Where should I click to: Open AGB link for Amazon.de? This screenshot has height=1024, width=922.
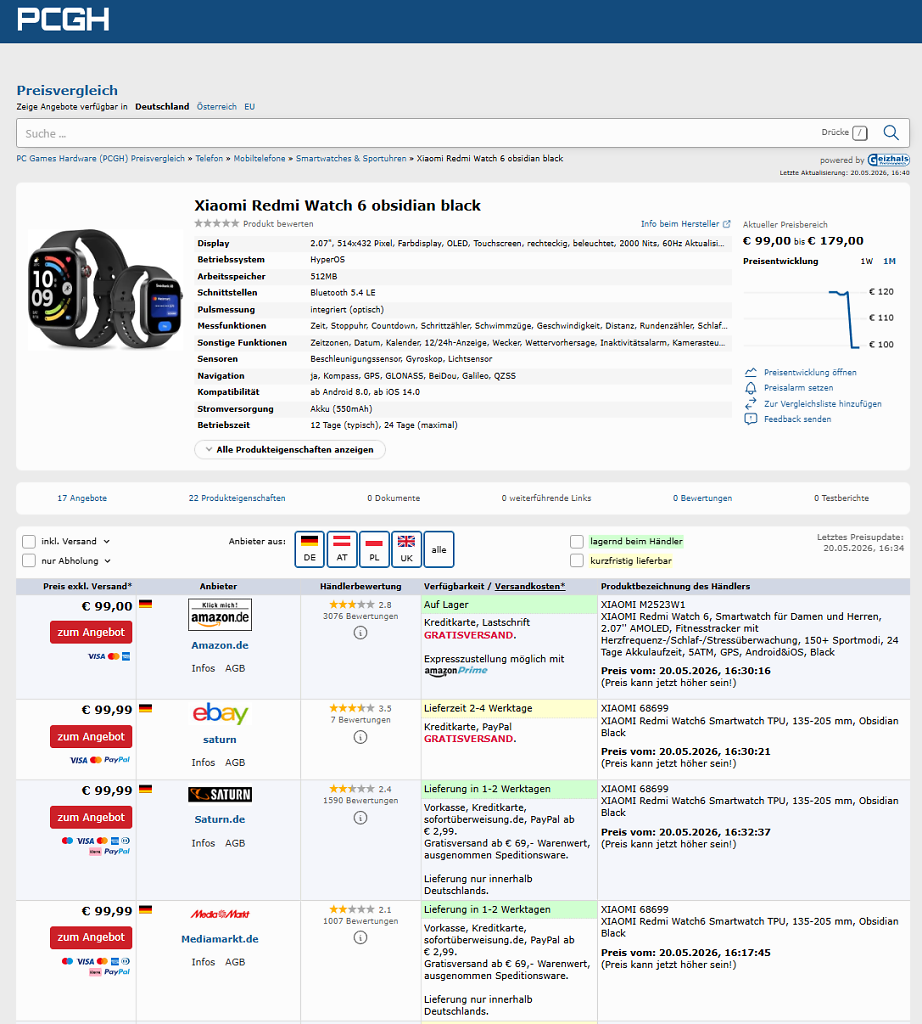coord(235,669)
